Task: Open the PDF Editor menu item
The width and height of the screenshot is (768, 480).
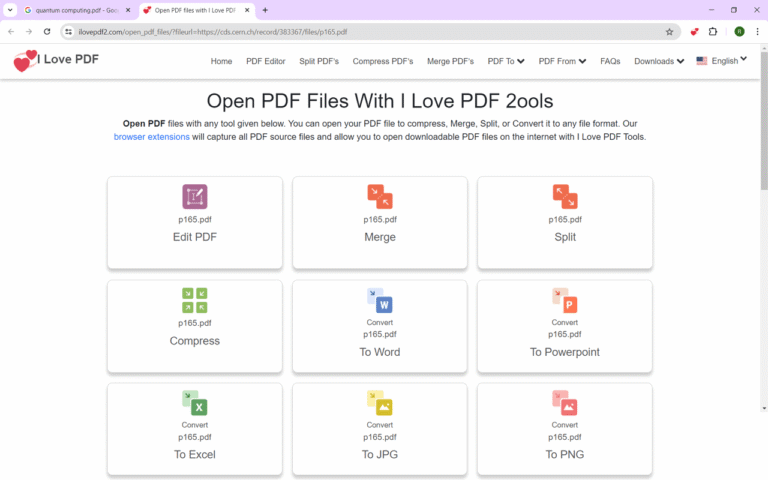Action: pos(265,61)
